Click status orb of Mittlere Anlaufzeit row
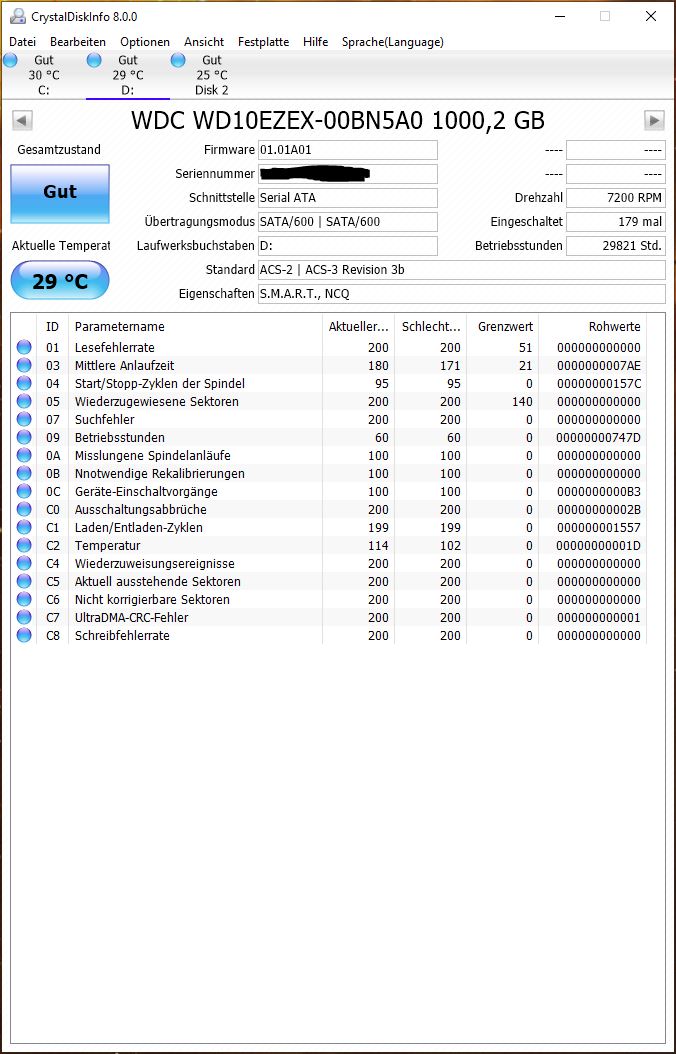 tap(24, 366)
